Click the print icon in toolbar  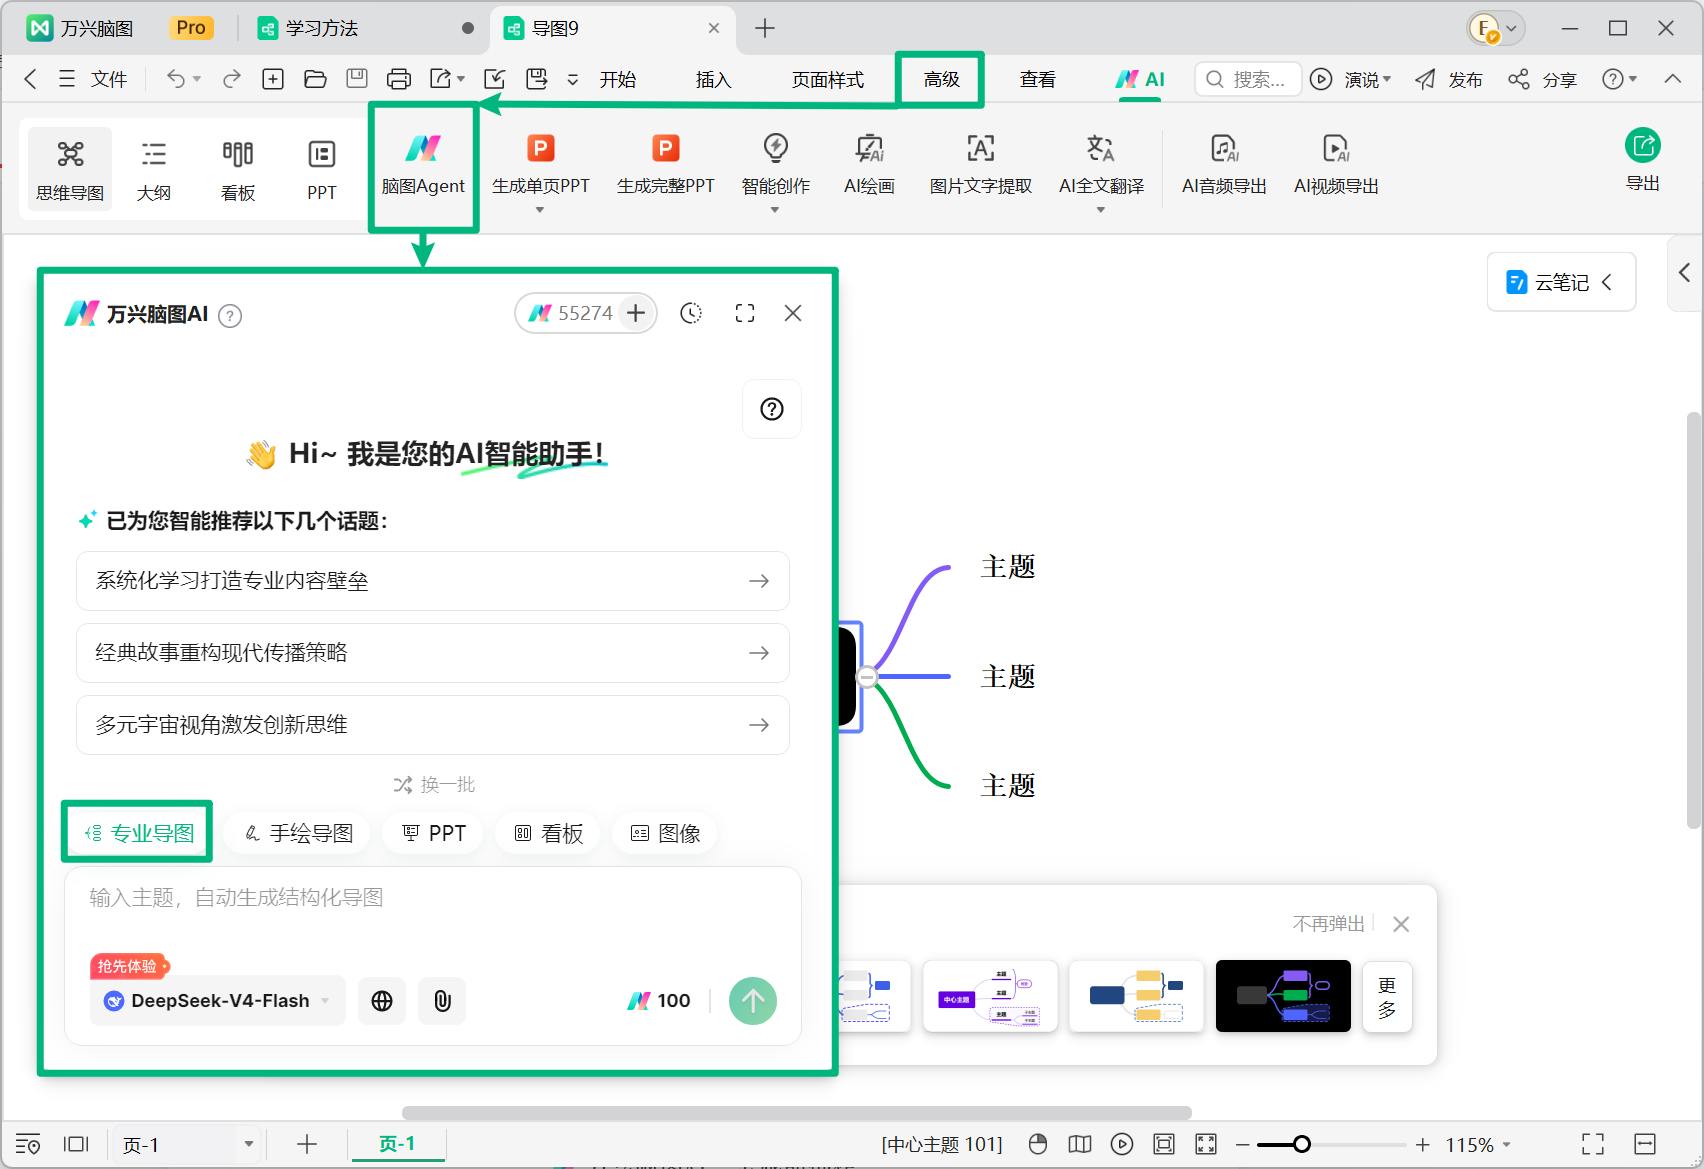pyautogui.click(x=398, y=79)
